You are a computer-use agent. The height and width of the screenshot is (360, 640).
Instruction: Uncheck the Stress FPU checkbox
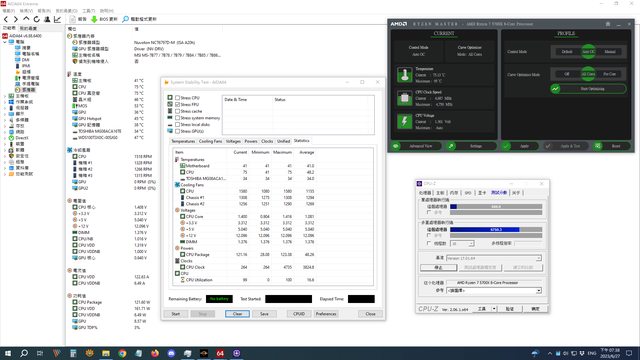pos(178,104)
